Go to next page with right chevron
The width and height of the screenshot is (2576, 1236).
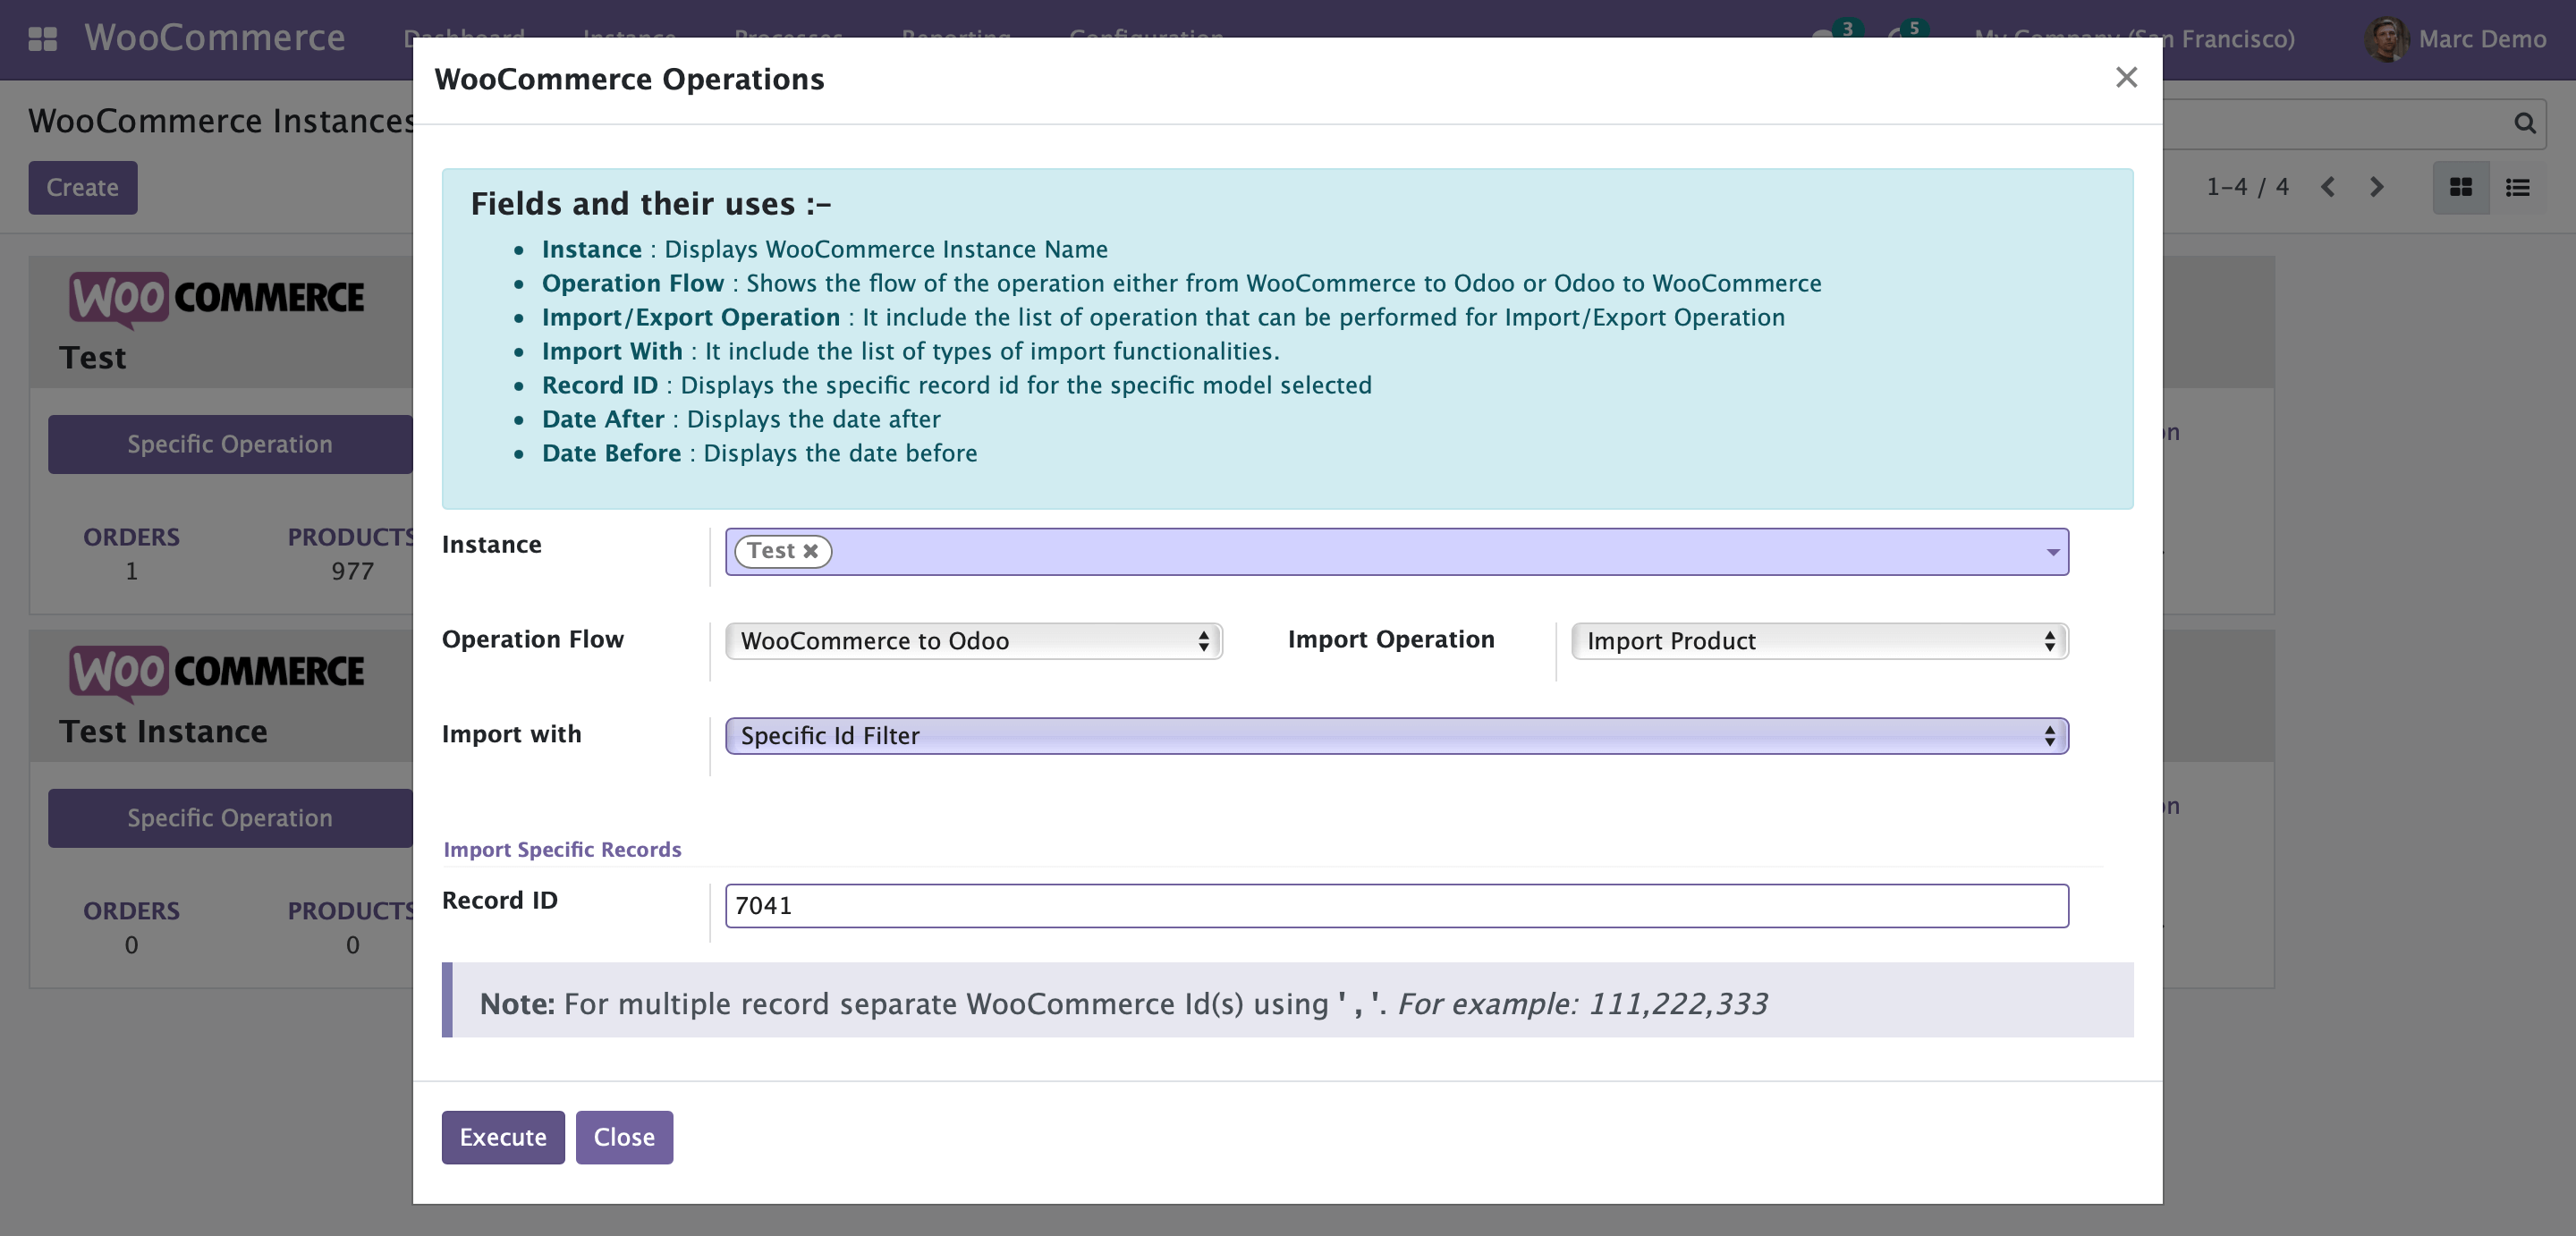coord(2377,187)
